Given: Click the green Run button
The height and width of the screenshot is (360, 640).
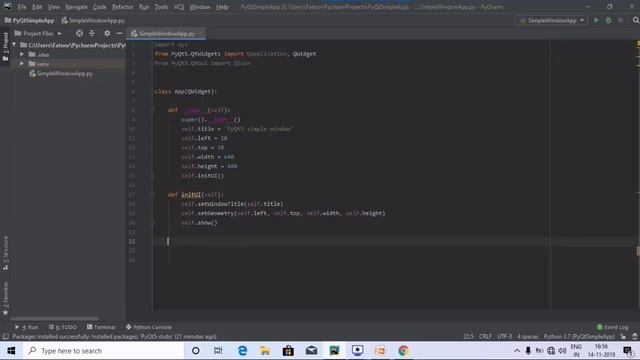Looking at the screenshot, I should [x=596, y=20].
